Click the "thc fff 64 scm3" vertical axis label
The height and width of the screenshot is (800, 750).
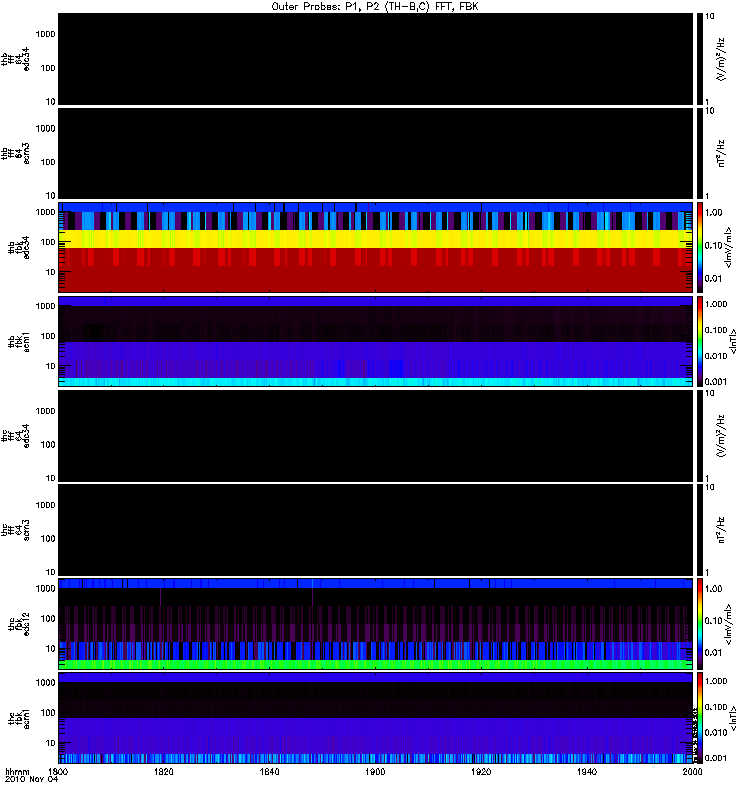(15, 530)
